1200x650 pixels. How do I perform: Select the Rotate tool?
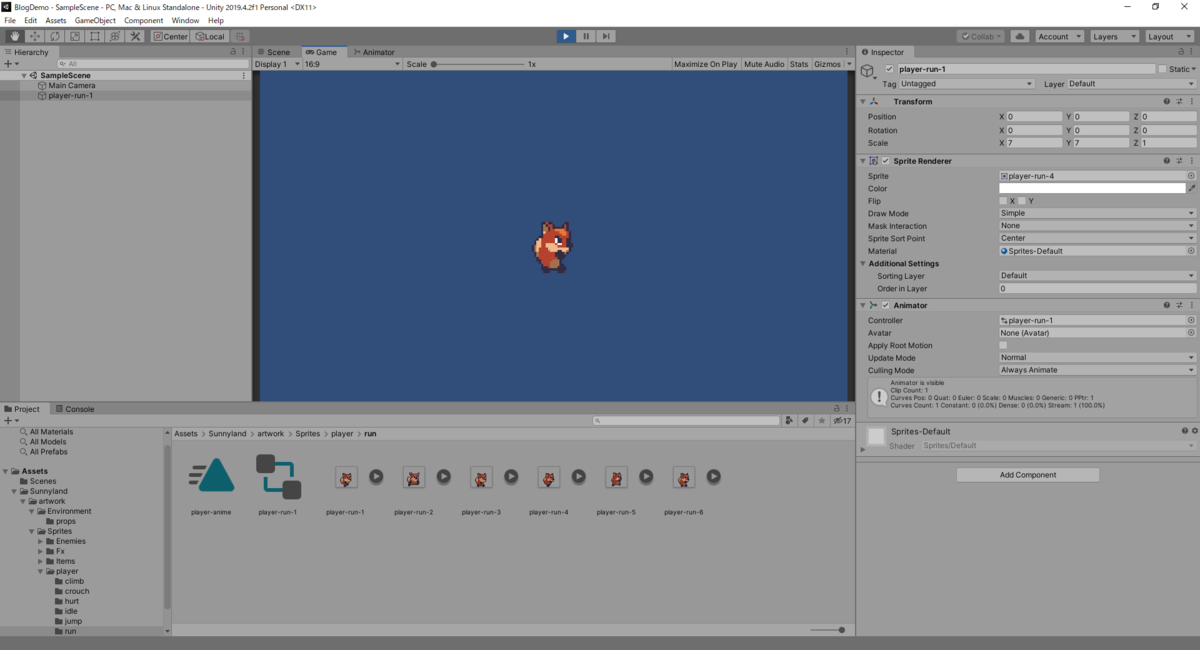coord(54,36)
